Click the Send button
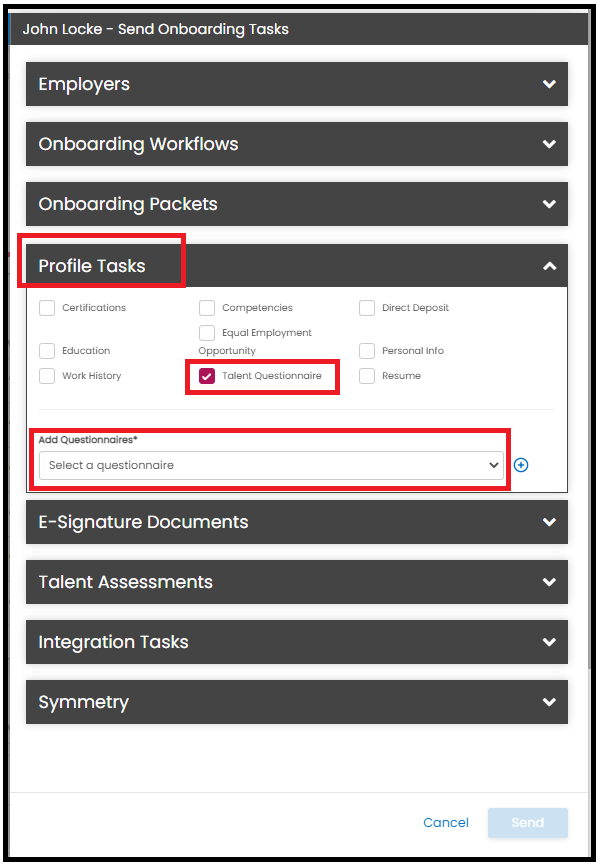 528,823
